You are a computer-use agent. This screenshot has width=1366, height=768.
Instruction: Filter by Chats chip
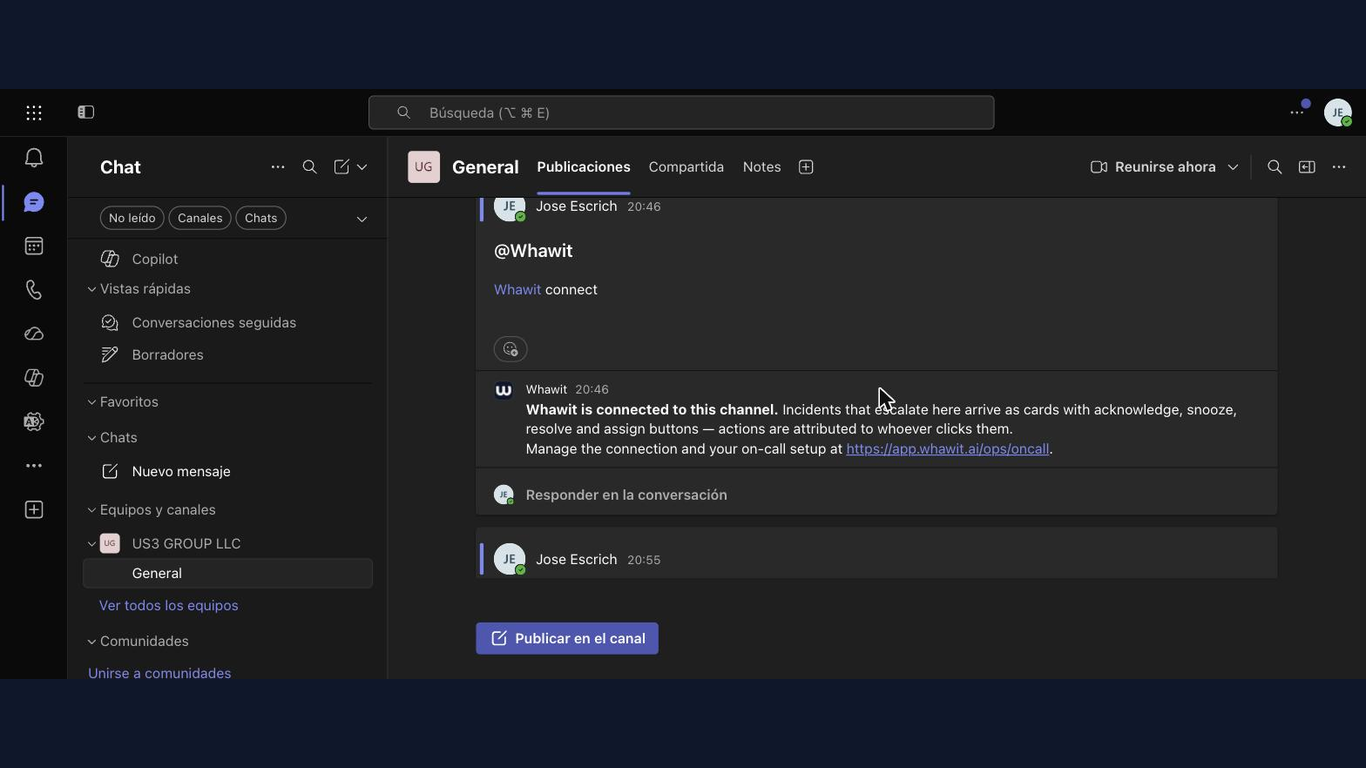tap(261, 218)
